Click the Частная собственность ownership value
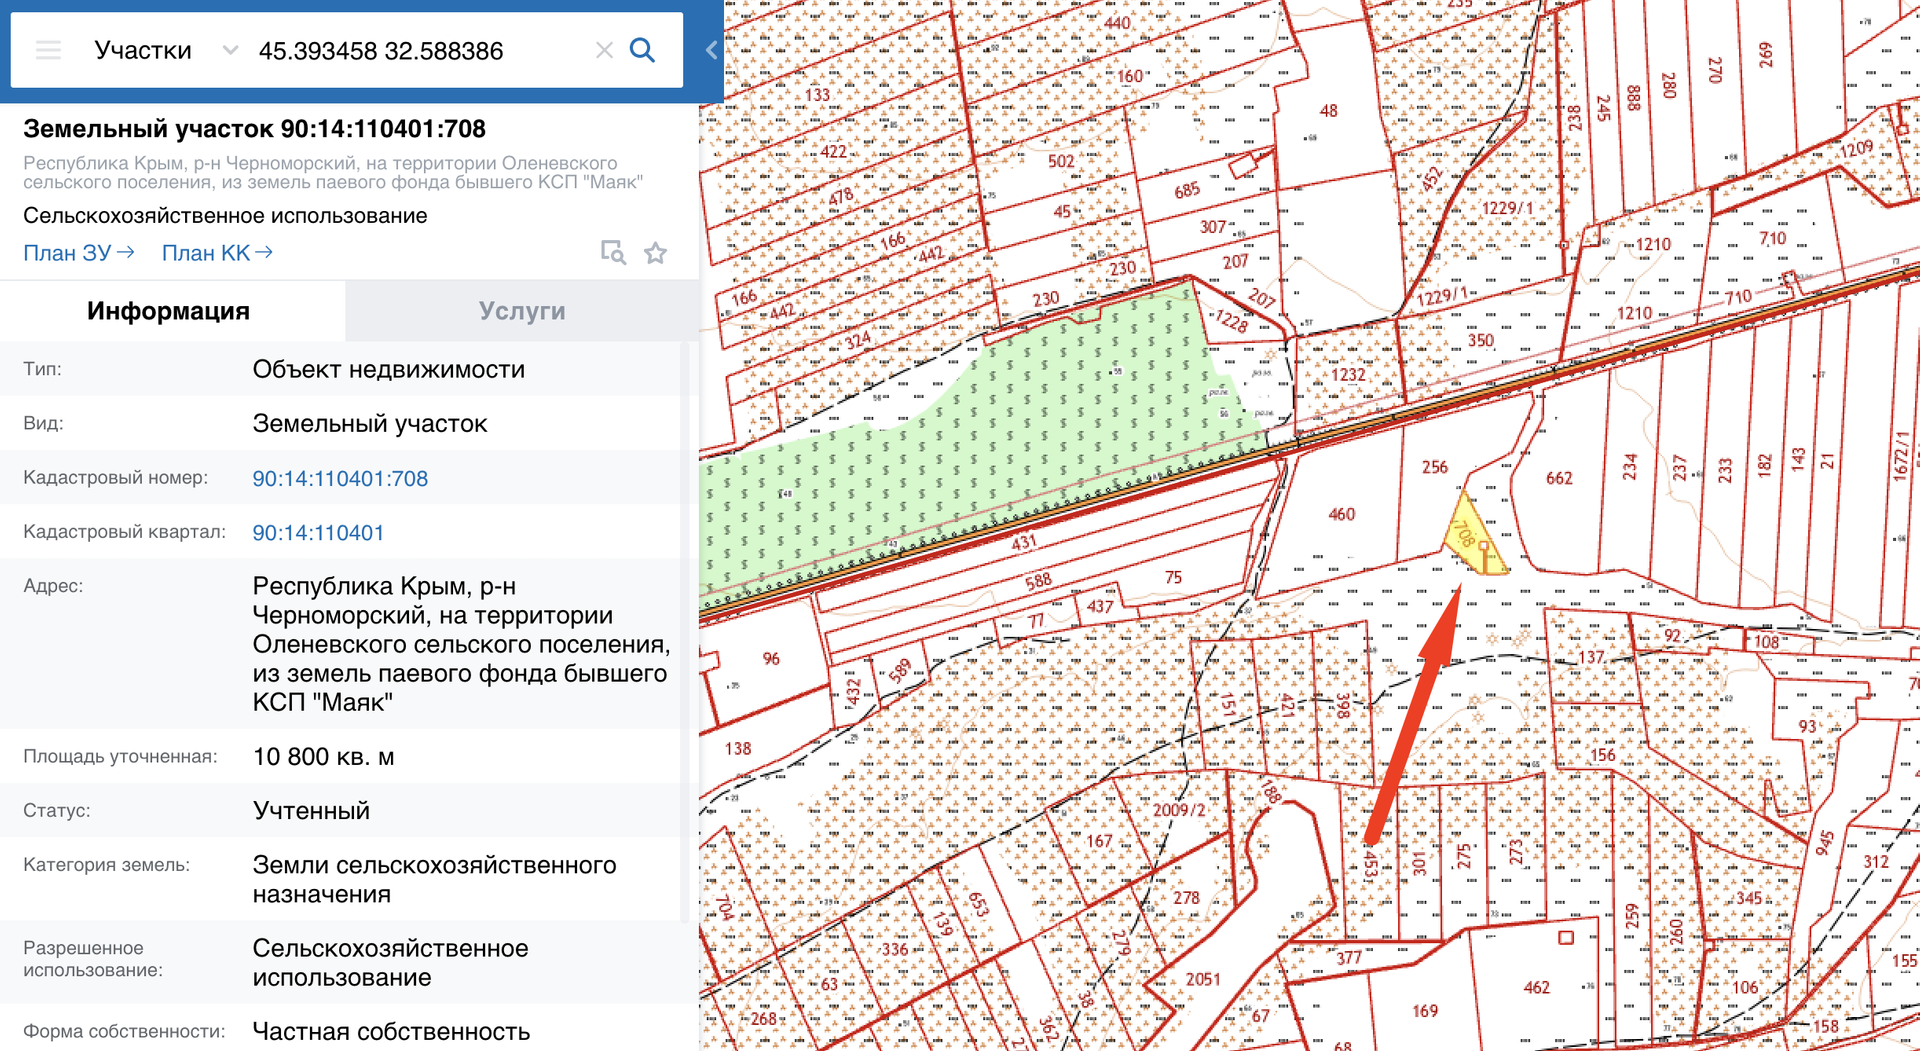Viewport: 1920px width, 1051px height. [391, 1031]
